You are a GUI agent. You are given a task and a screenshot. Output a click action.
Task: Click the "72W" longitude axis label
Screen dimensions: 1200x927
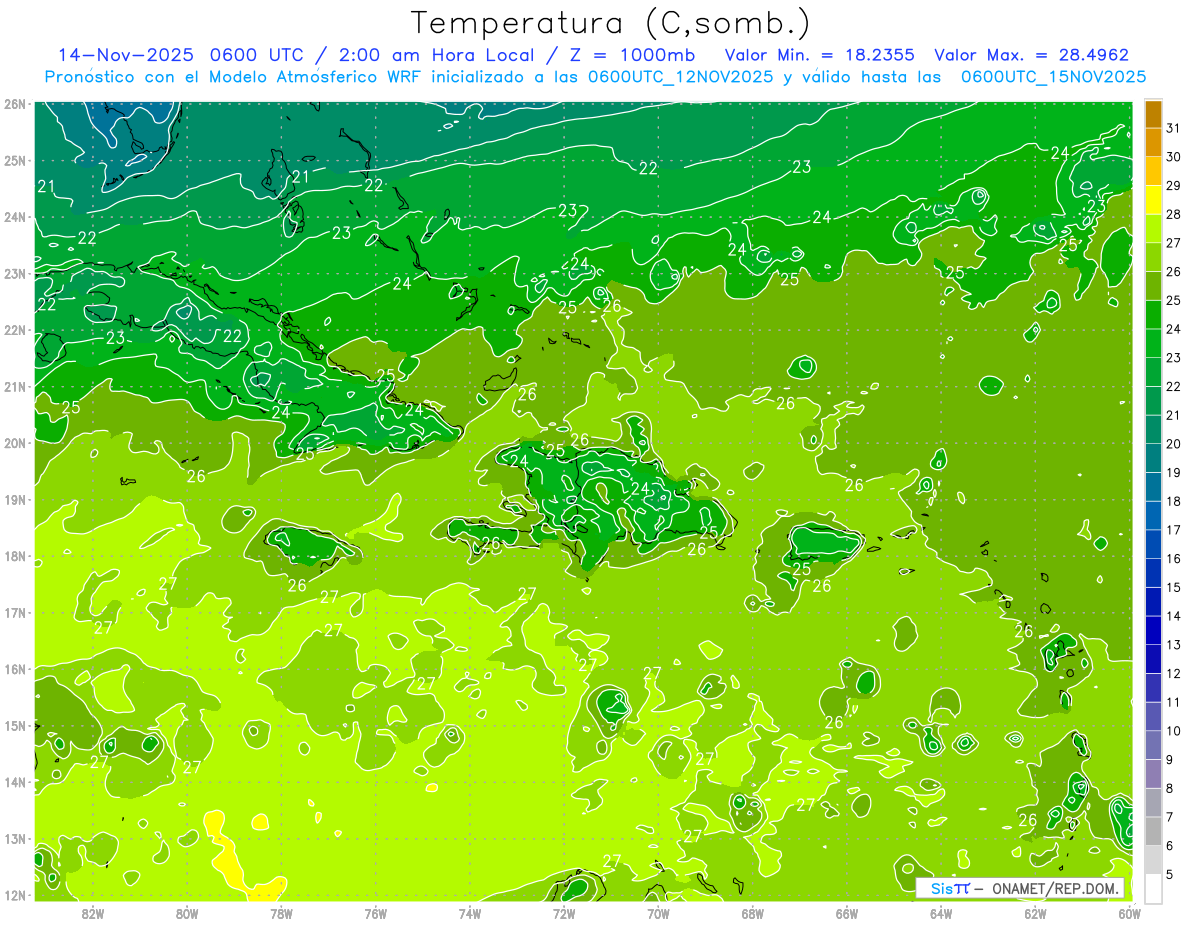click(x=564, y=913)
